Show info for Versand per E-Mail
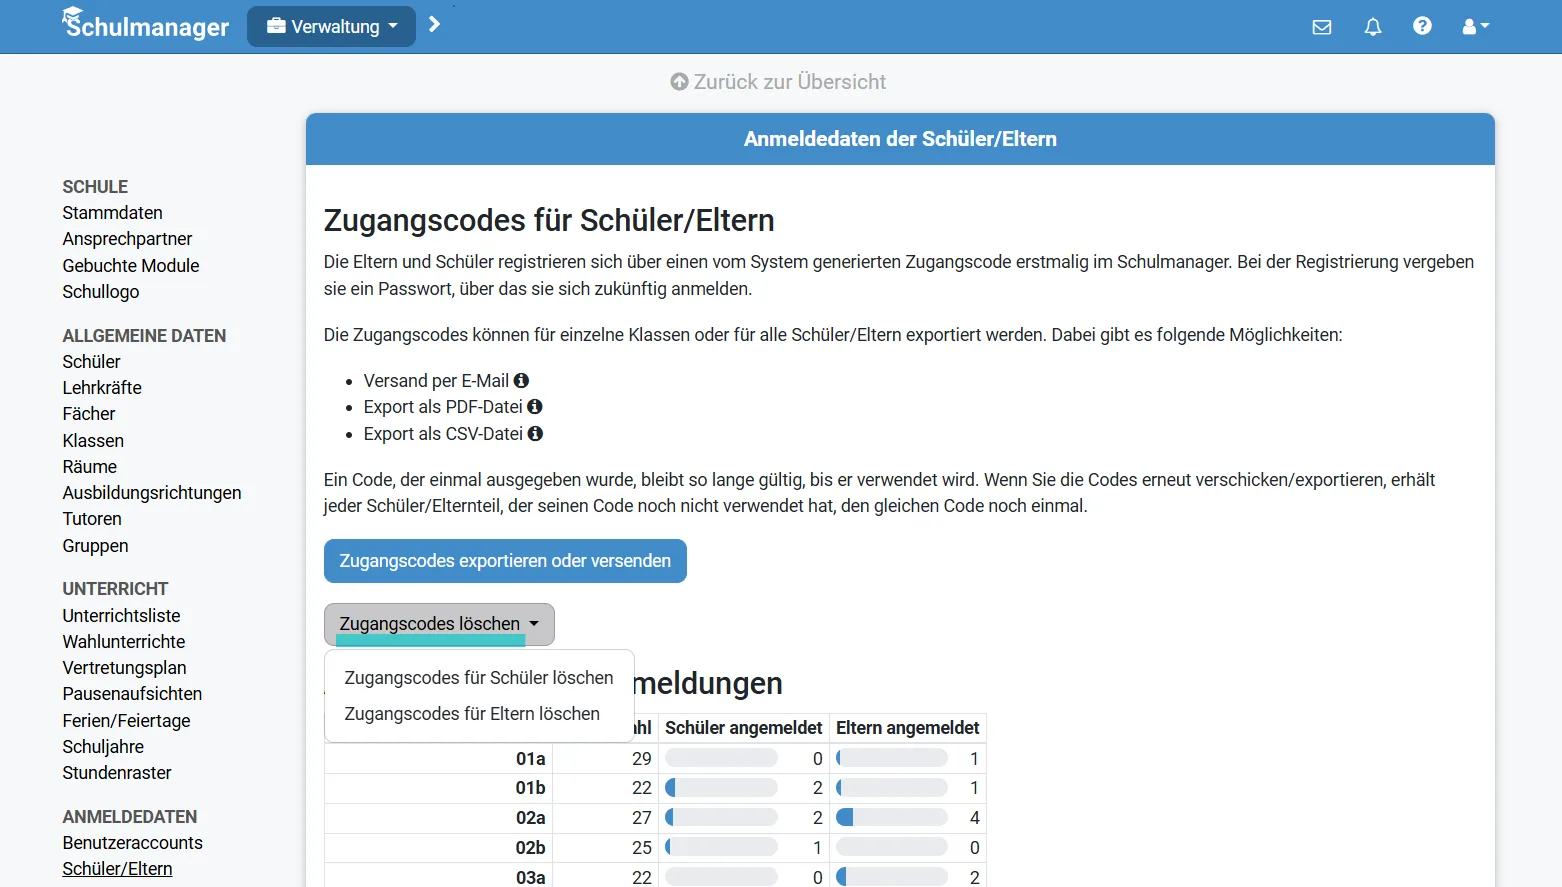The image size is (1562, 887). pyautogui.click(x=521, y=380)
